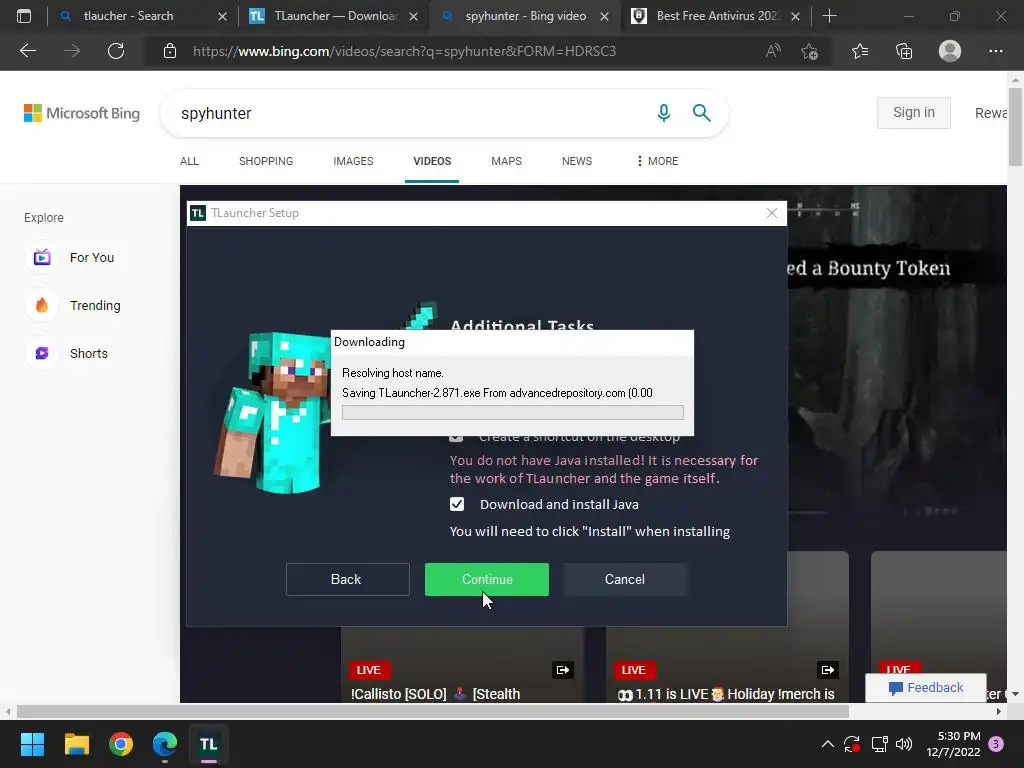Screen dimensions: 1024x768
Task: Click the download progress bar
Action: point(513,412)
